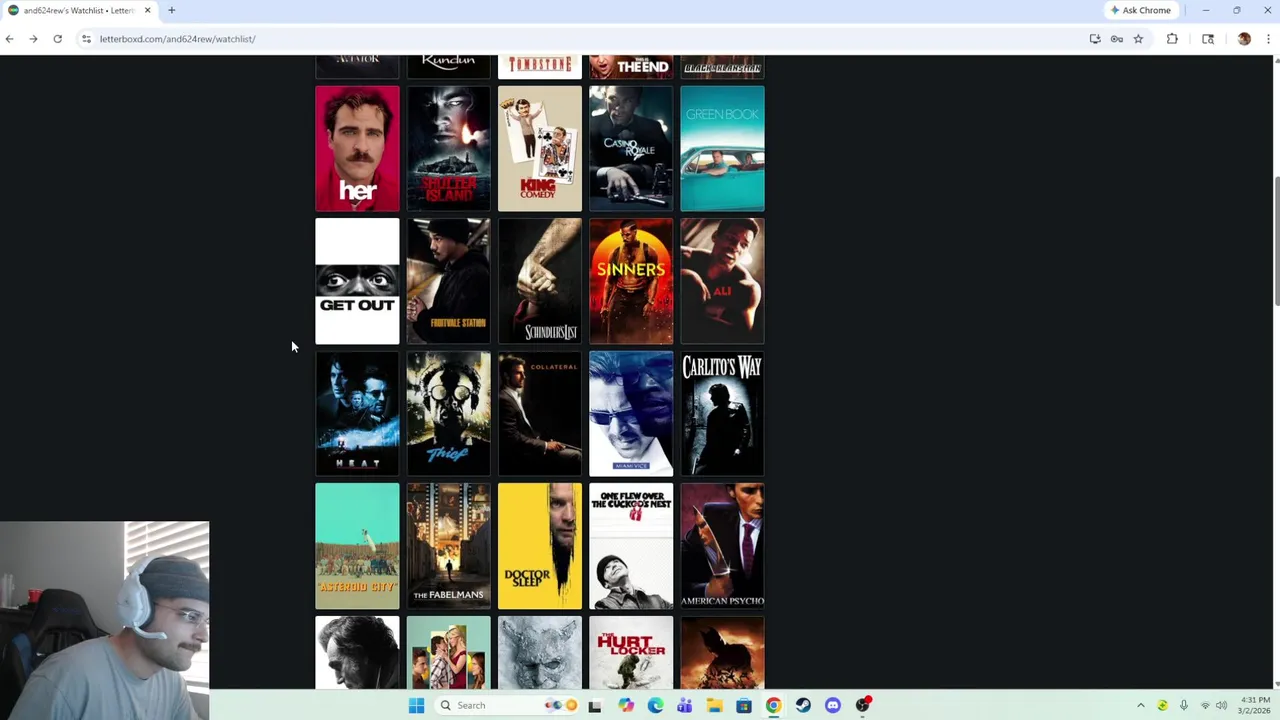Open Microsoft Edge from the taskbar
This screenshot has height=720, width=1280.
click(655, 705)
